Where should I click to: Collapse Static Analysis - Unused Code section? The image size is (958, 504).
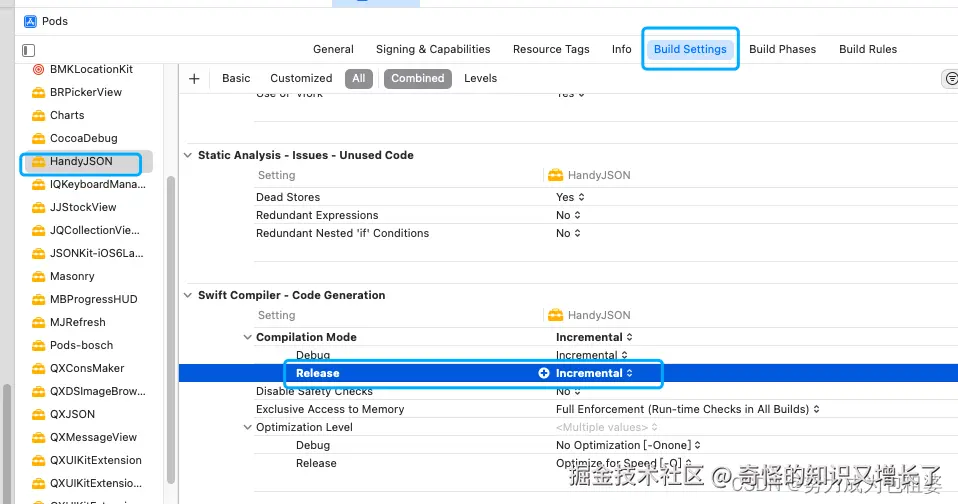(x=188, y=155)
